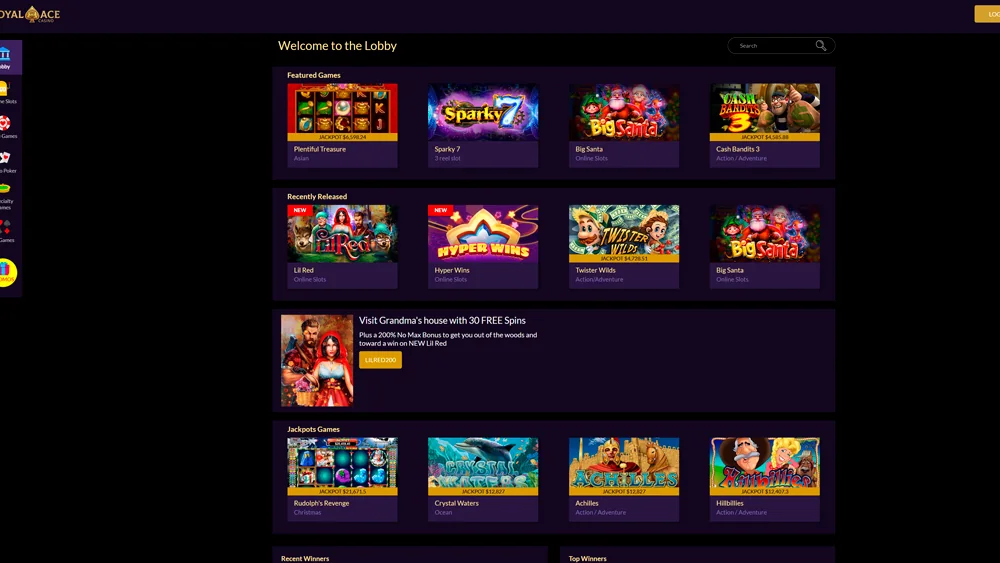The image size is (1000, 563).
Task: Launch the Sparky 7 featured game
Action: [x=483, y=112]
